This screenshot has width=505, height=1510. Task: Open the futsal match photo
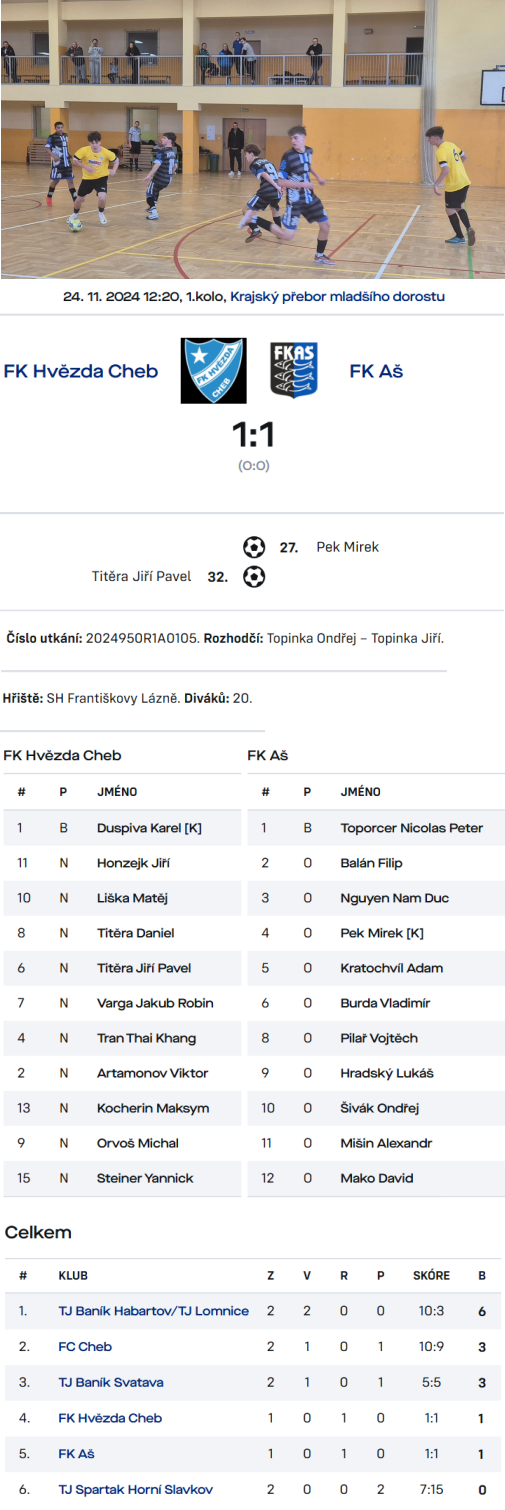coord(252,139)
